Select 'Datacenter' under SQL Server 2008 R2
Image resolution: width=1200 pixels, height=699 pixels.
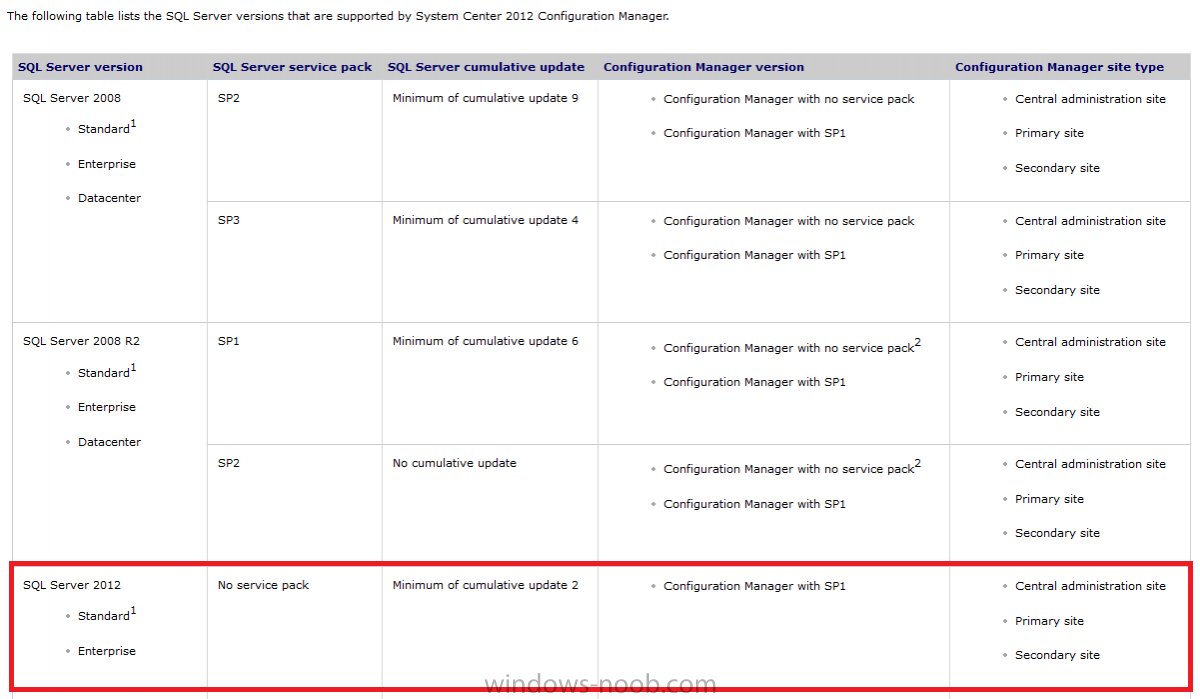110,442
